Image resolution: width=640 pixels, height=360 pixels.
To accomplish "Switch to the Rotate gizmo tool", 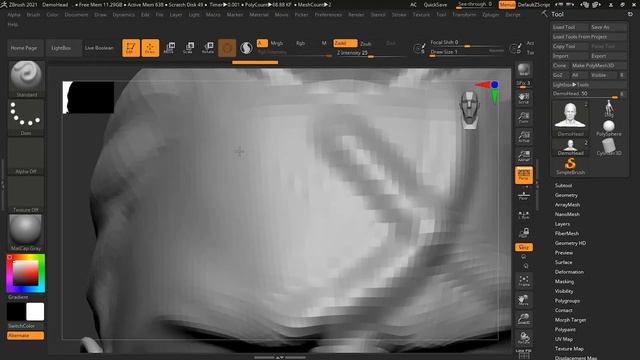I will (x=208, y=48).
